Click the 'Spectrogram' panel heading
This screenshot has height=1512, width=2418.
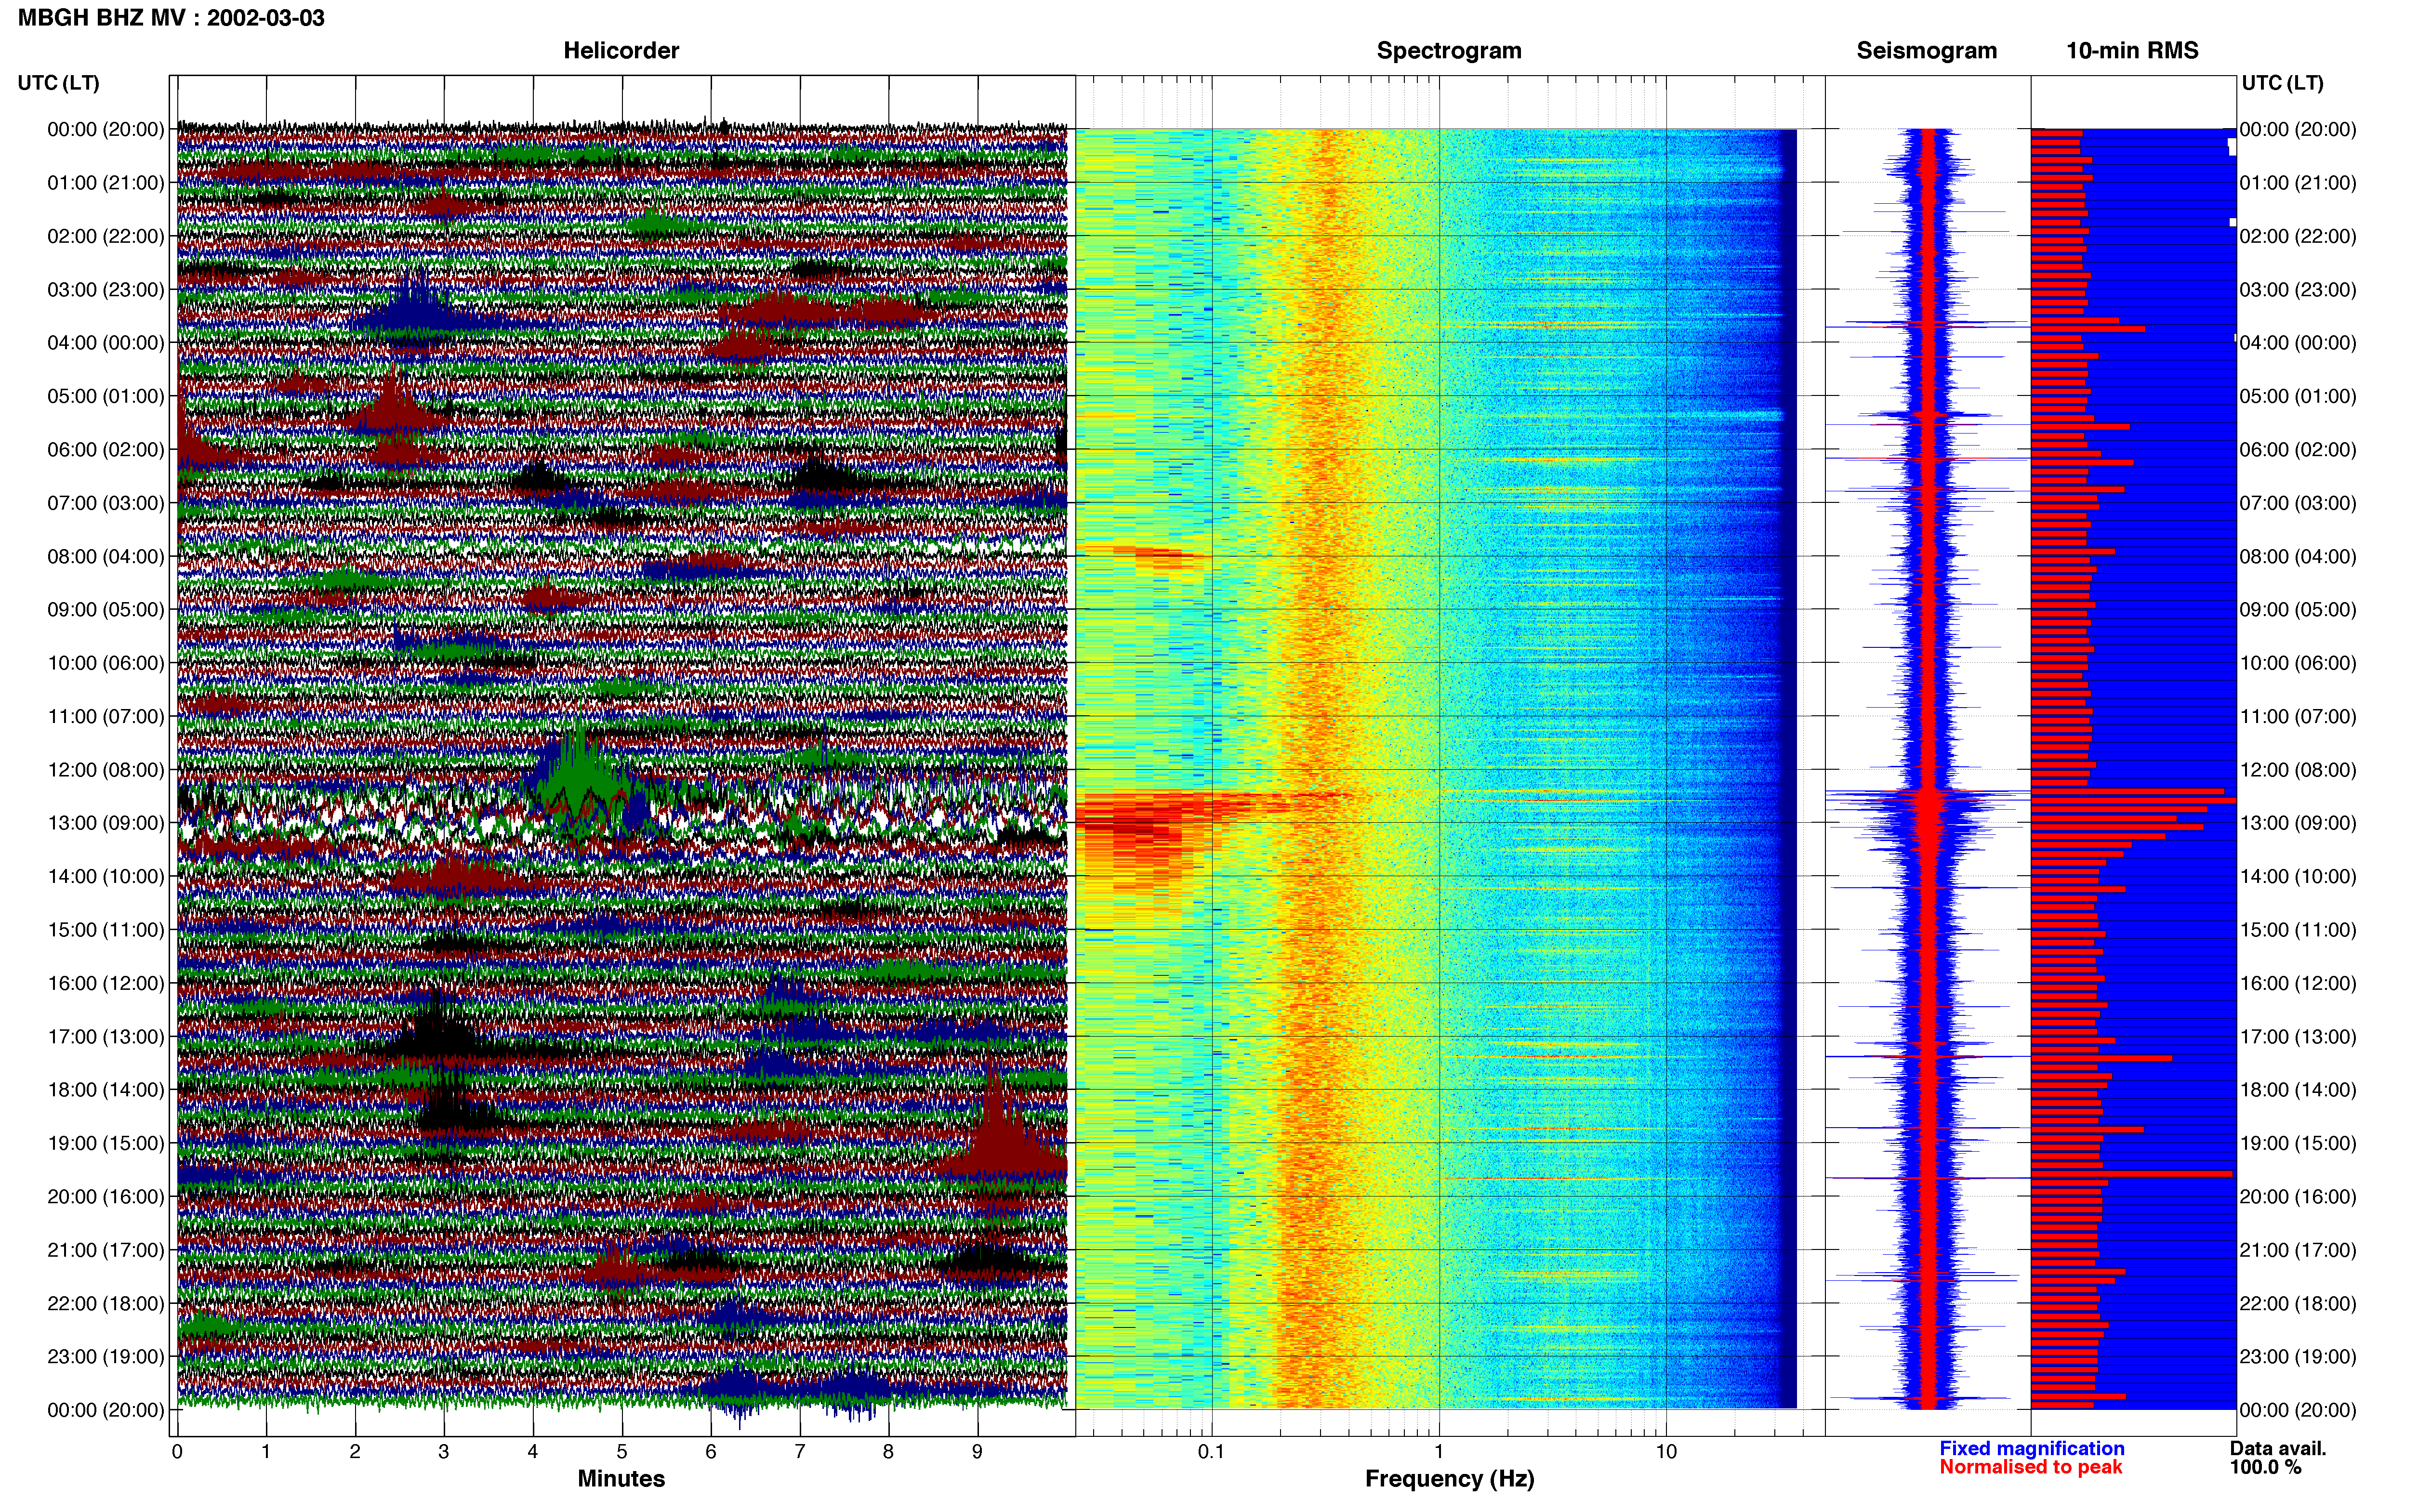pyautogui.click(x=1449, y=50)
